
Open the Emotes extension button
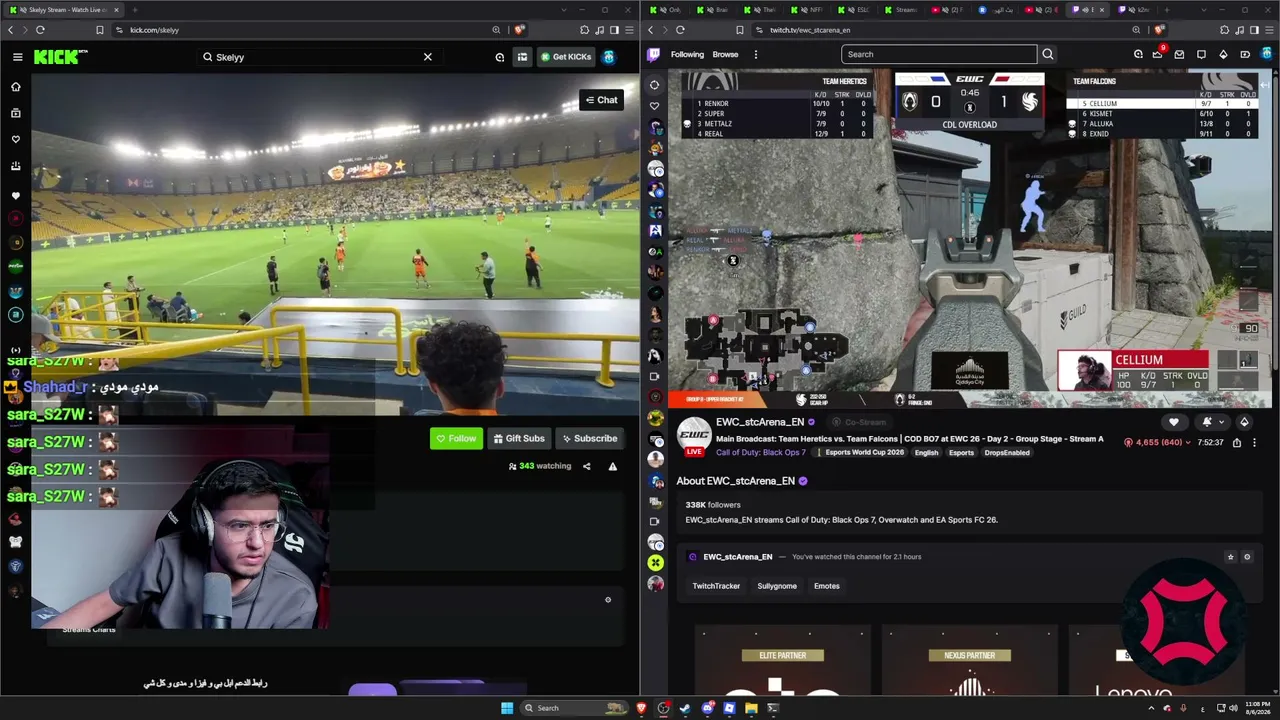pos(827,586)
